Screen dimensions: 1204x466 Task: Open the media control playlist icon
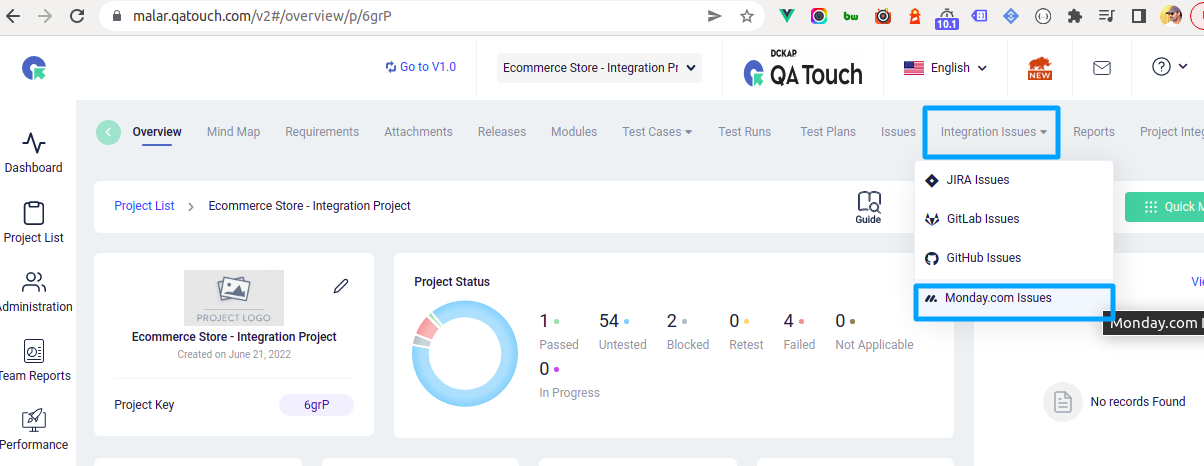click(1106, 16)
